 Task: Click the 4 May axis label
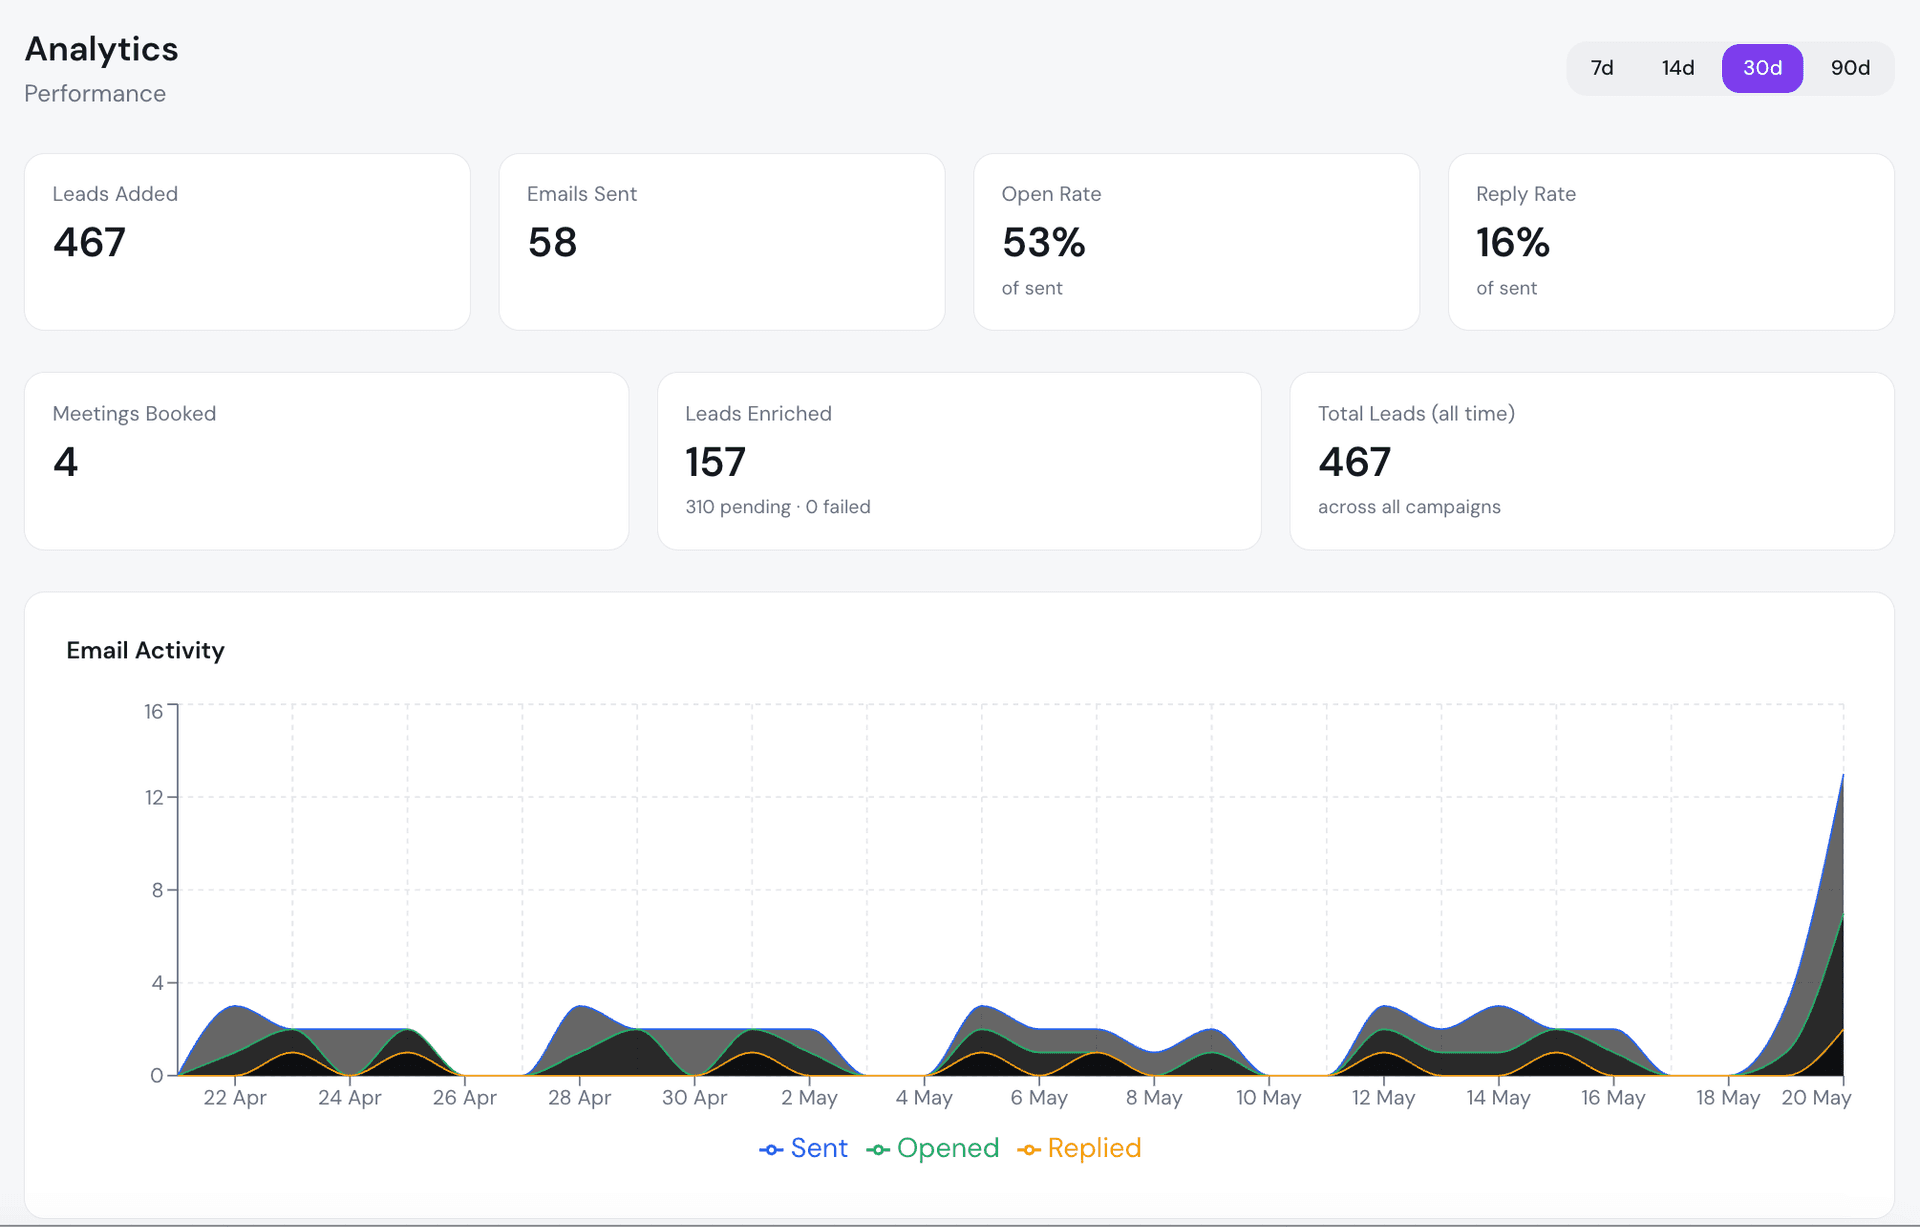pos(924,1097)
